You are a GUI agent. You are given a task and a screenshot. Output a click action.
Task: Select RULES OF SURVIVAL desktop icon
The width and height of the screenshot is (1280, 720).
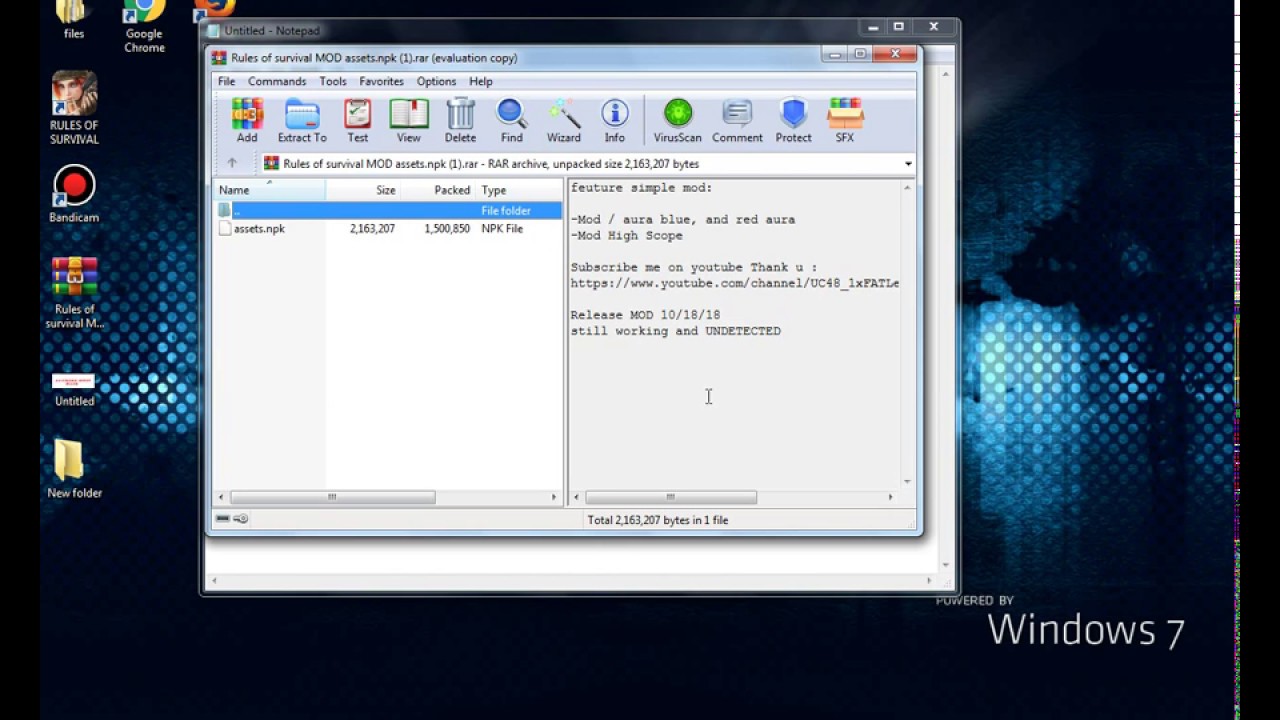74,108
